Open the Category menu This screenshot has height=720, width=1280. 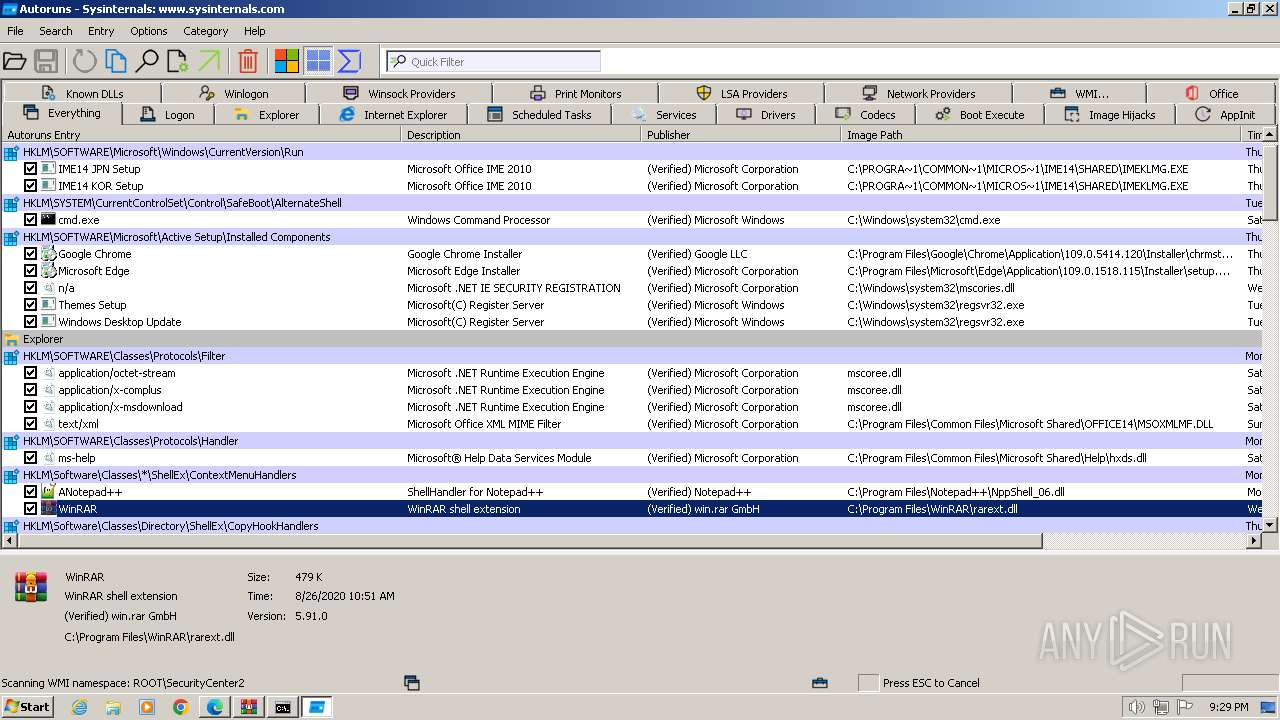pyautogui.click(x=205, y=31)
